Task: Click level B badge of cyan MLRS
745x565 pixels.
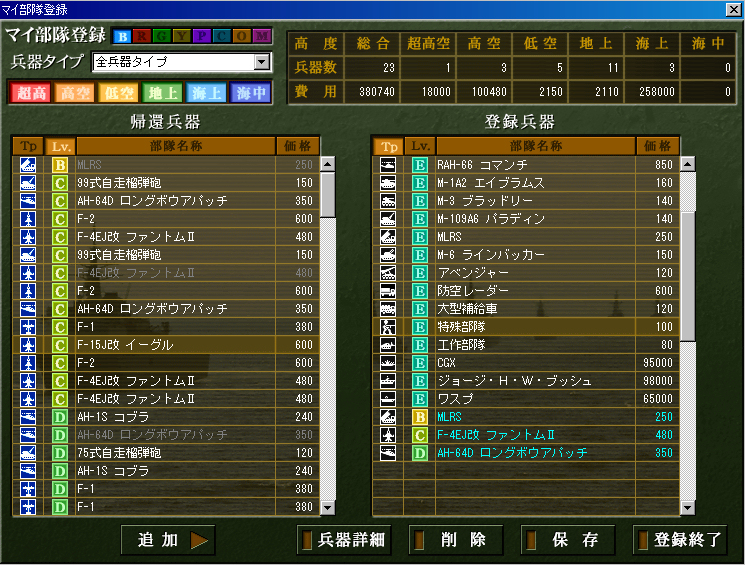Action: click(x=420, y=417)
